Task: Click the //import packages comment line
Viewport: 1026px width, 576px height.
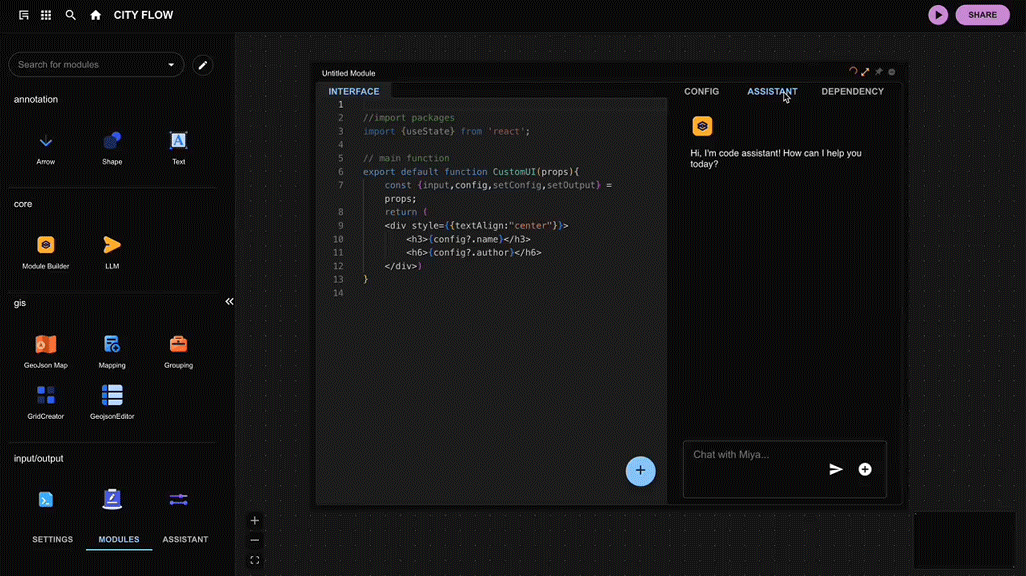Action: click(408, 118)
